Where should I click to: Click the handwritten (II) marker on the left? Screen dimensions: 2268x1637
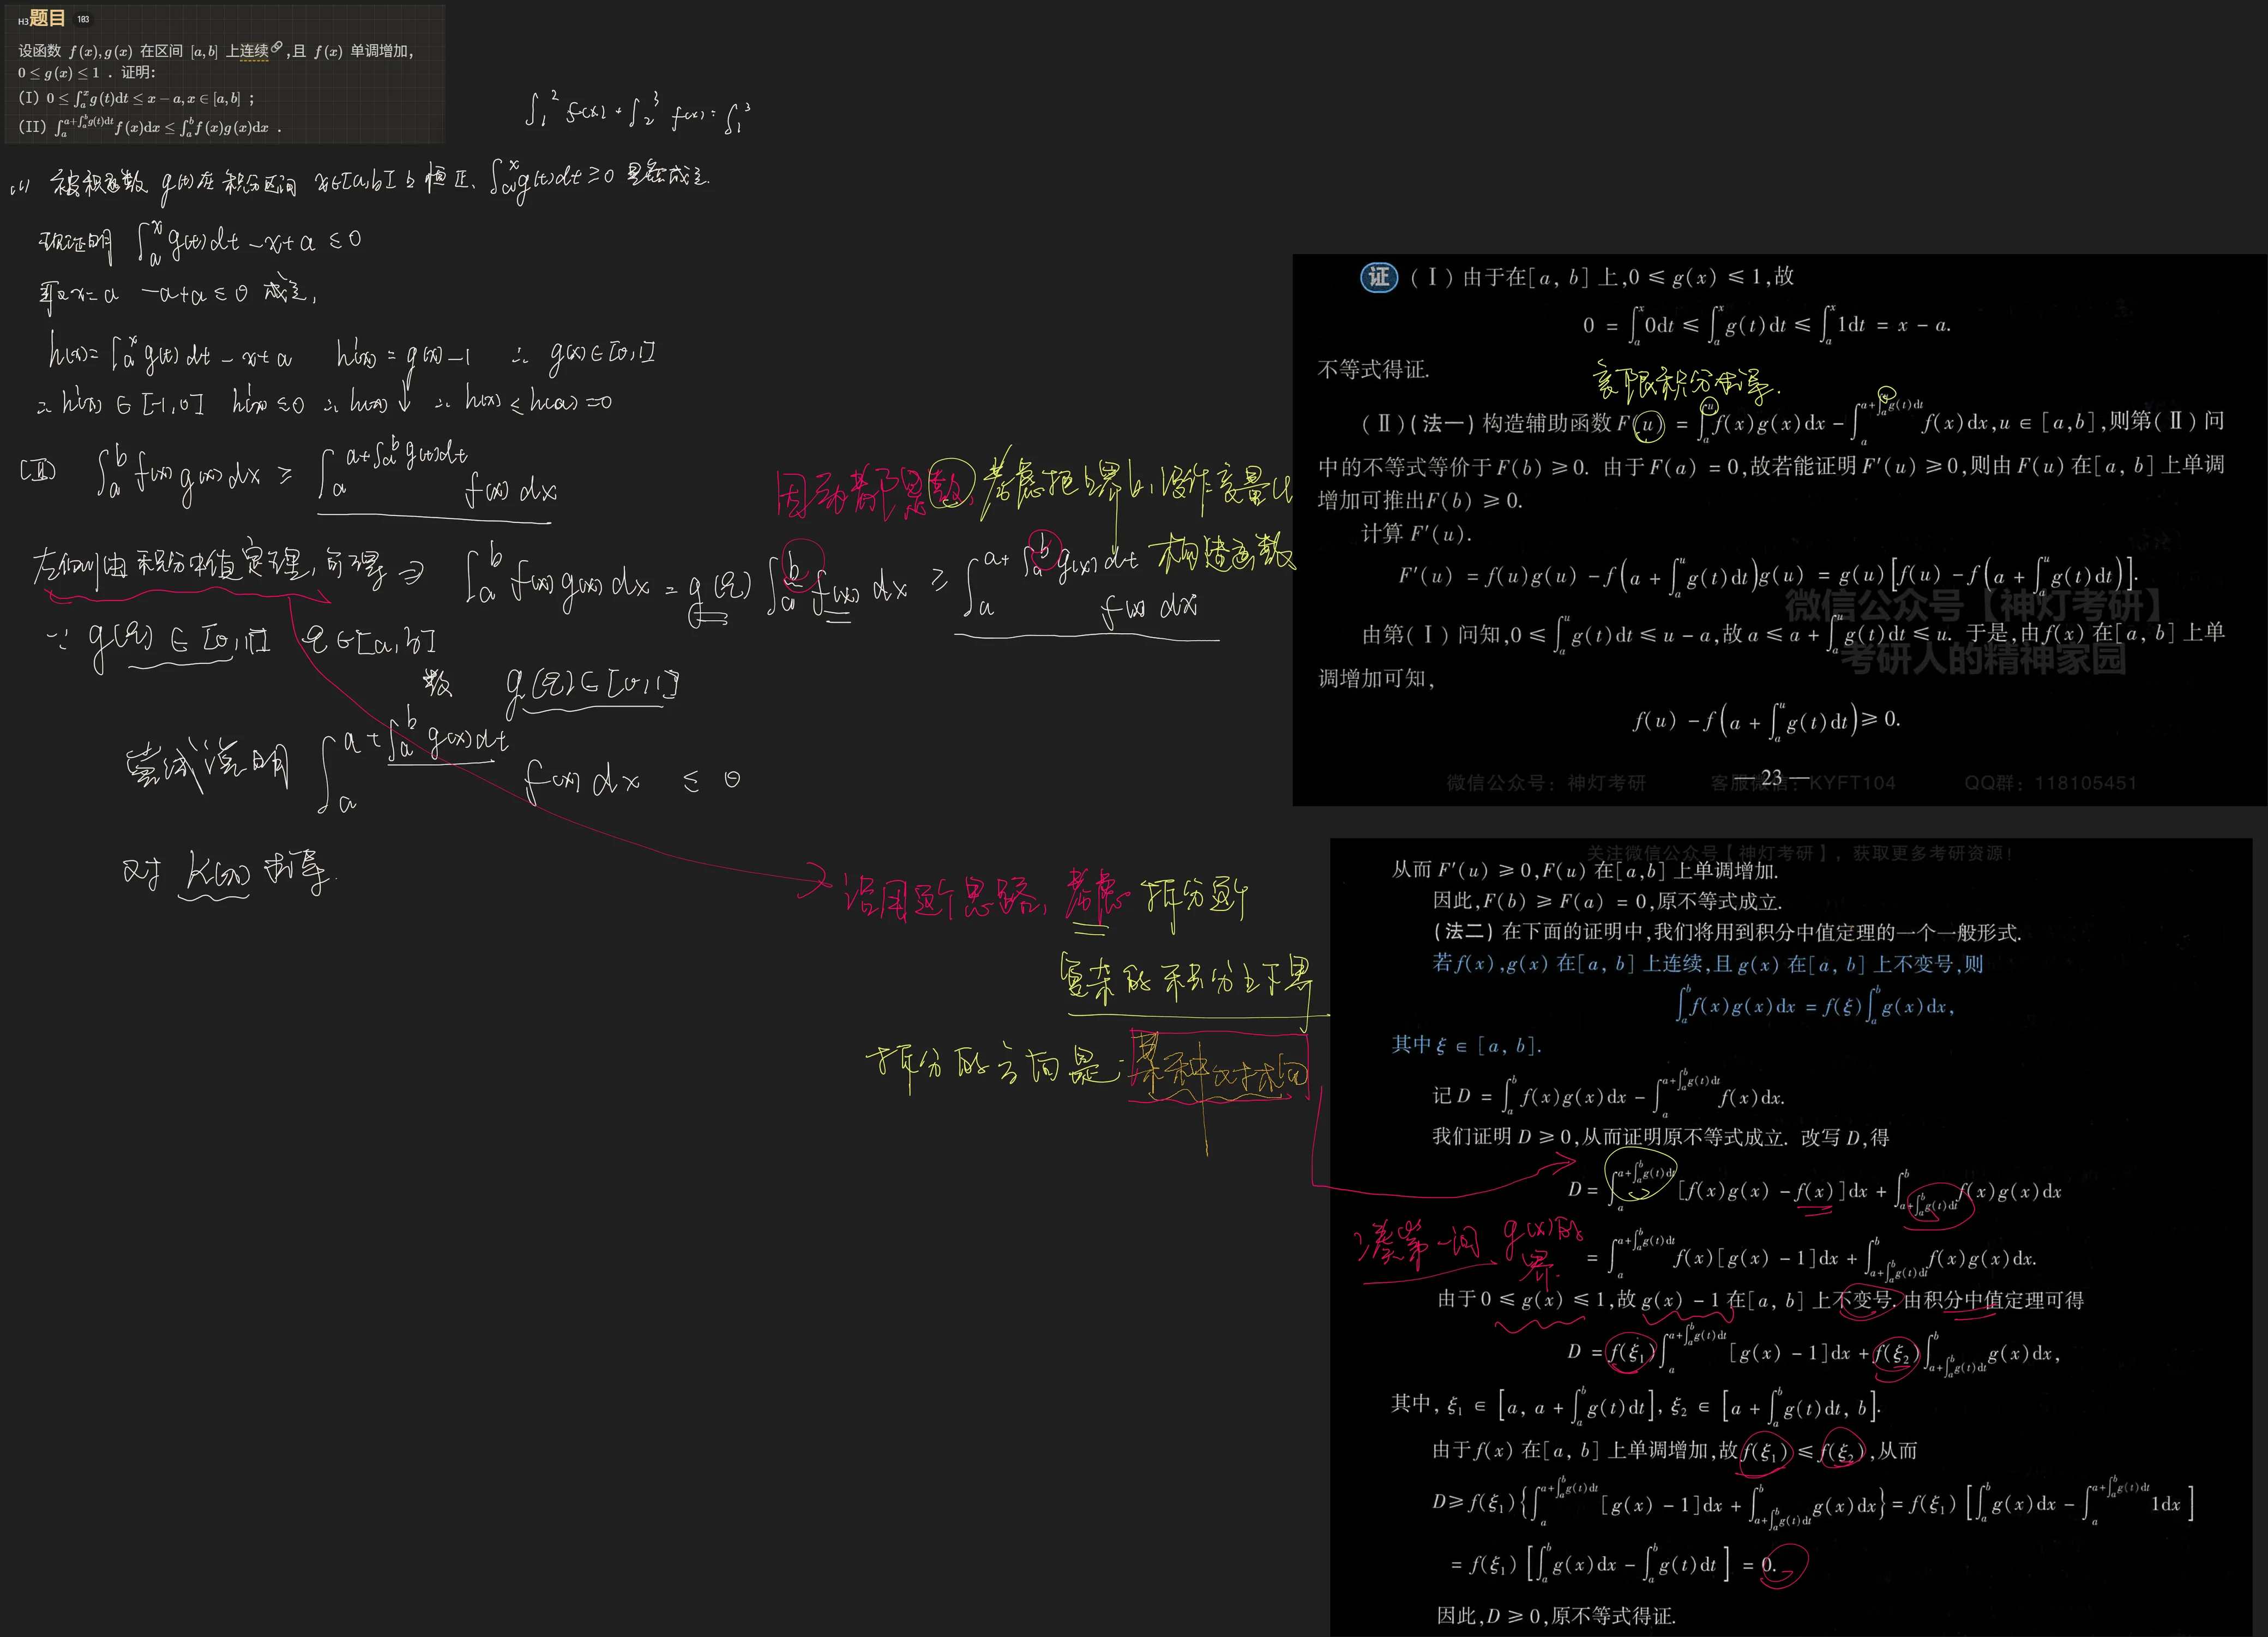(38, 470)
